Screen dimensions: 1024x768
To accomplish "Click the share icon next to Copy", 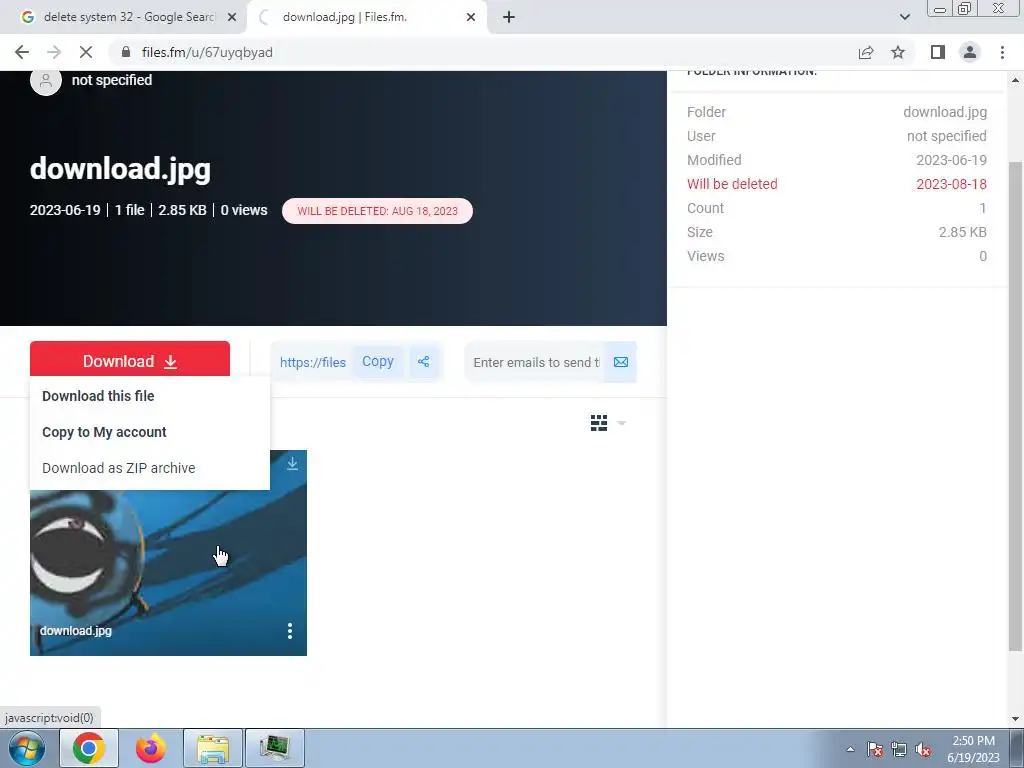I will (x=424, y=362).
